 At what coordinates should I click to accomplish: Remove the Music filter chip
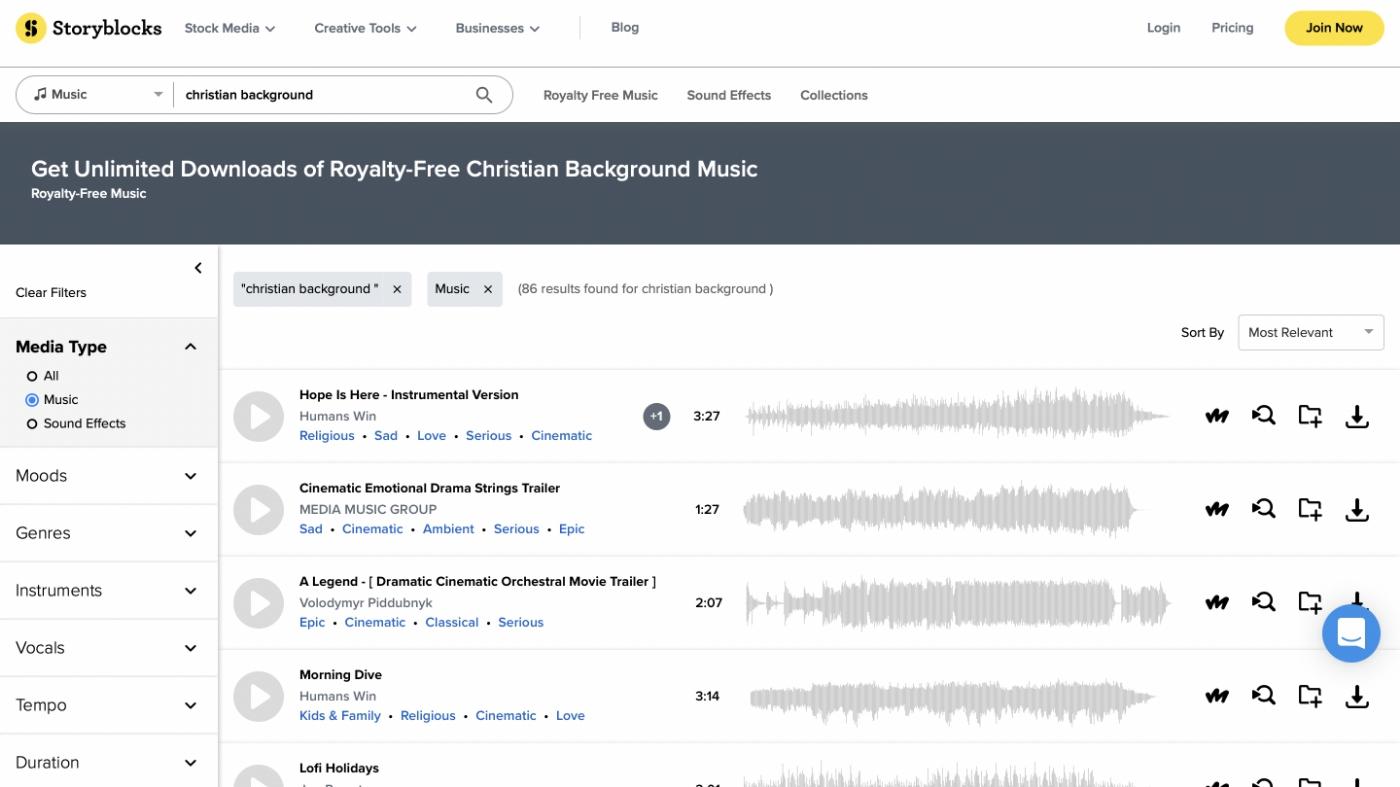click(488, 289)
